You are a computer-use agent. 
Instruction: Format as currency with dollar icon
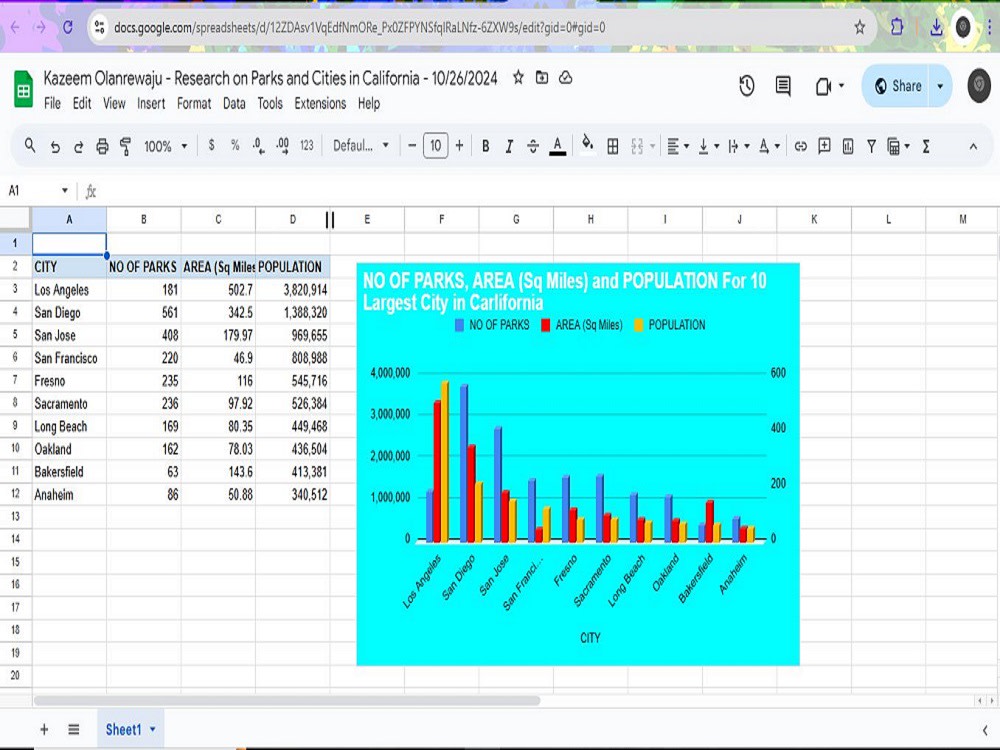pyautogui.click(x=211, y=146)
